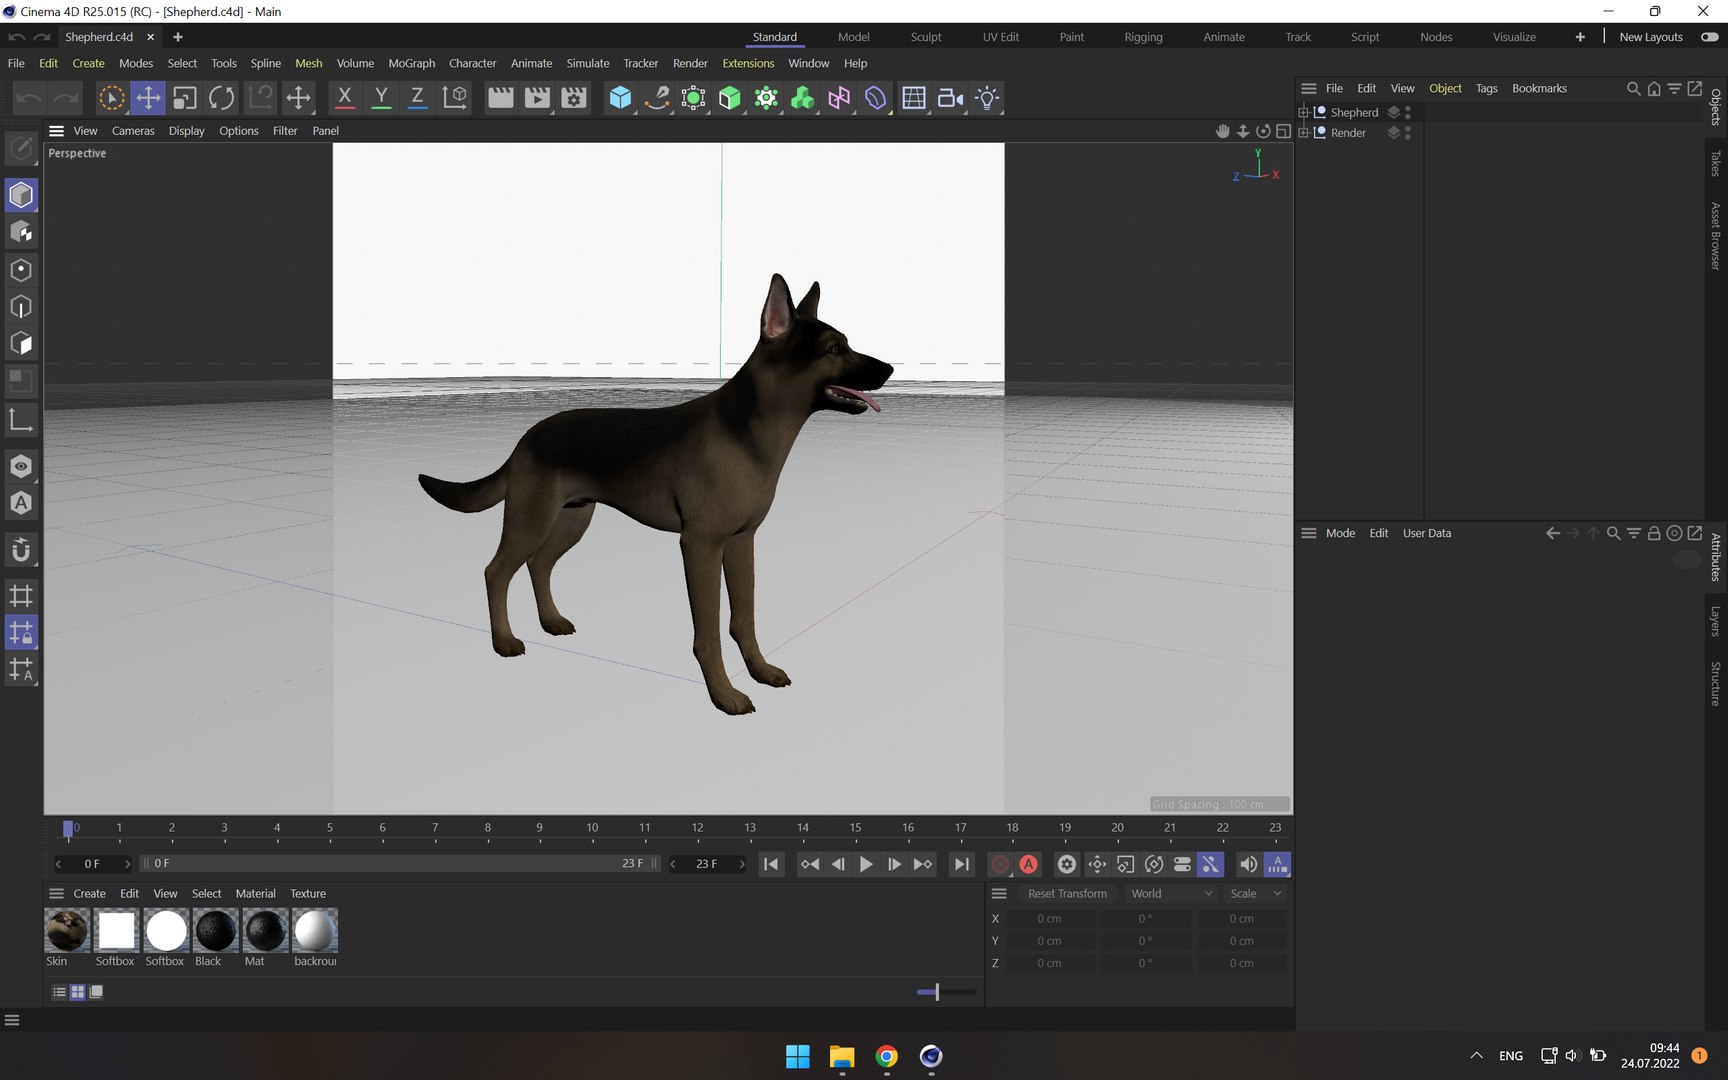Open the World coordinate dropdown

tap(1170, 894)
